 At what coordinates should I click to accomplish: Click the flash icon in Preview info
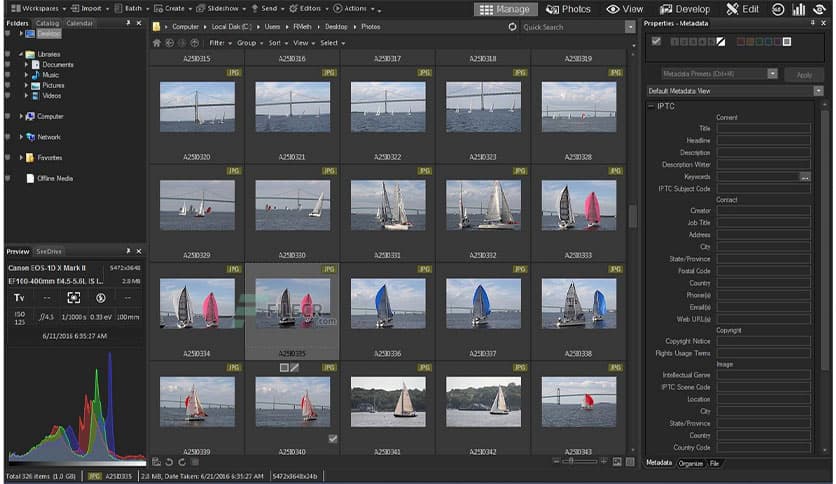click(x=100, y=298)
